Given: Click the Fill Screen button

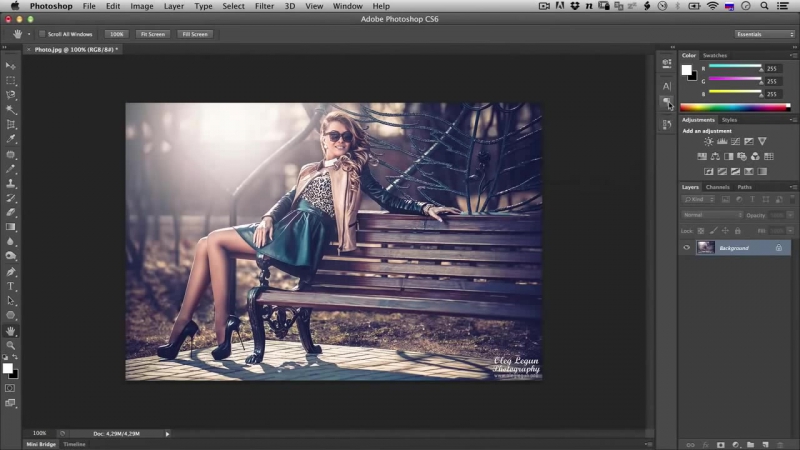Looking at the screenshot, I should click(x=194, y=34).
